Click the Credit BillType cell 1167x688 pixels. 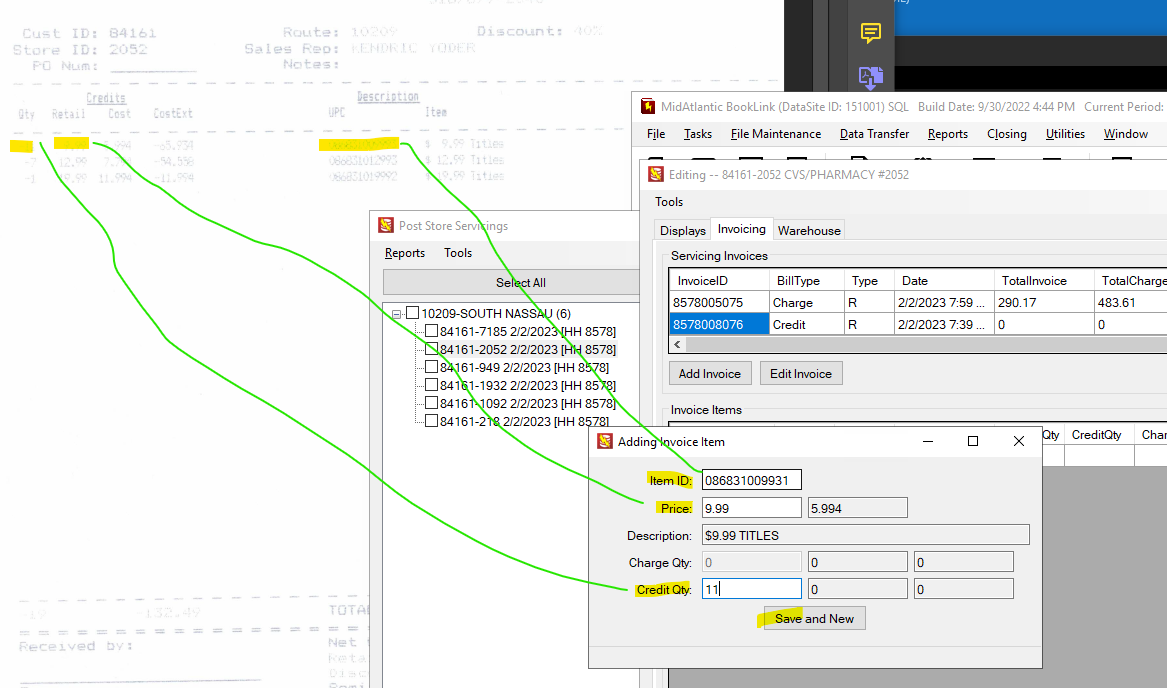click(x=806, y=325)
